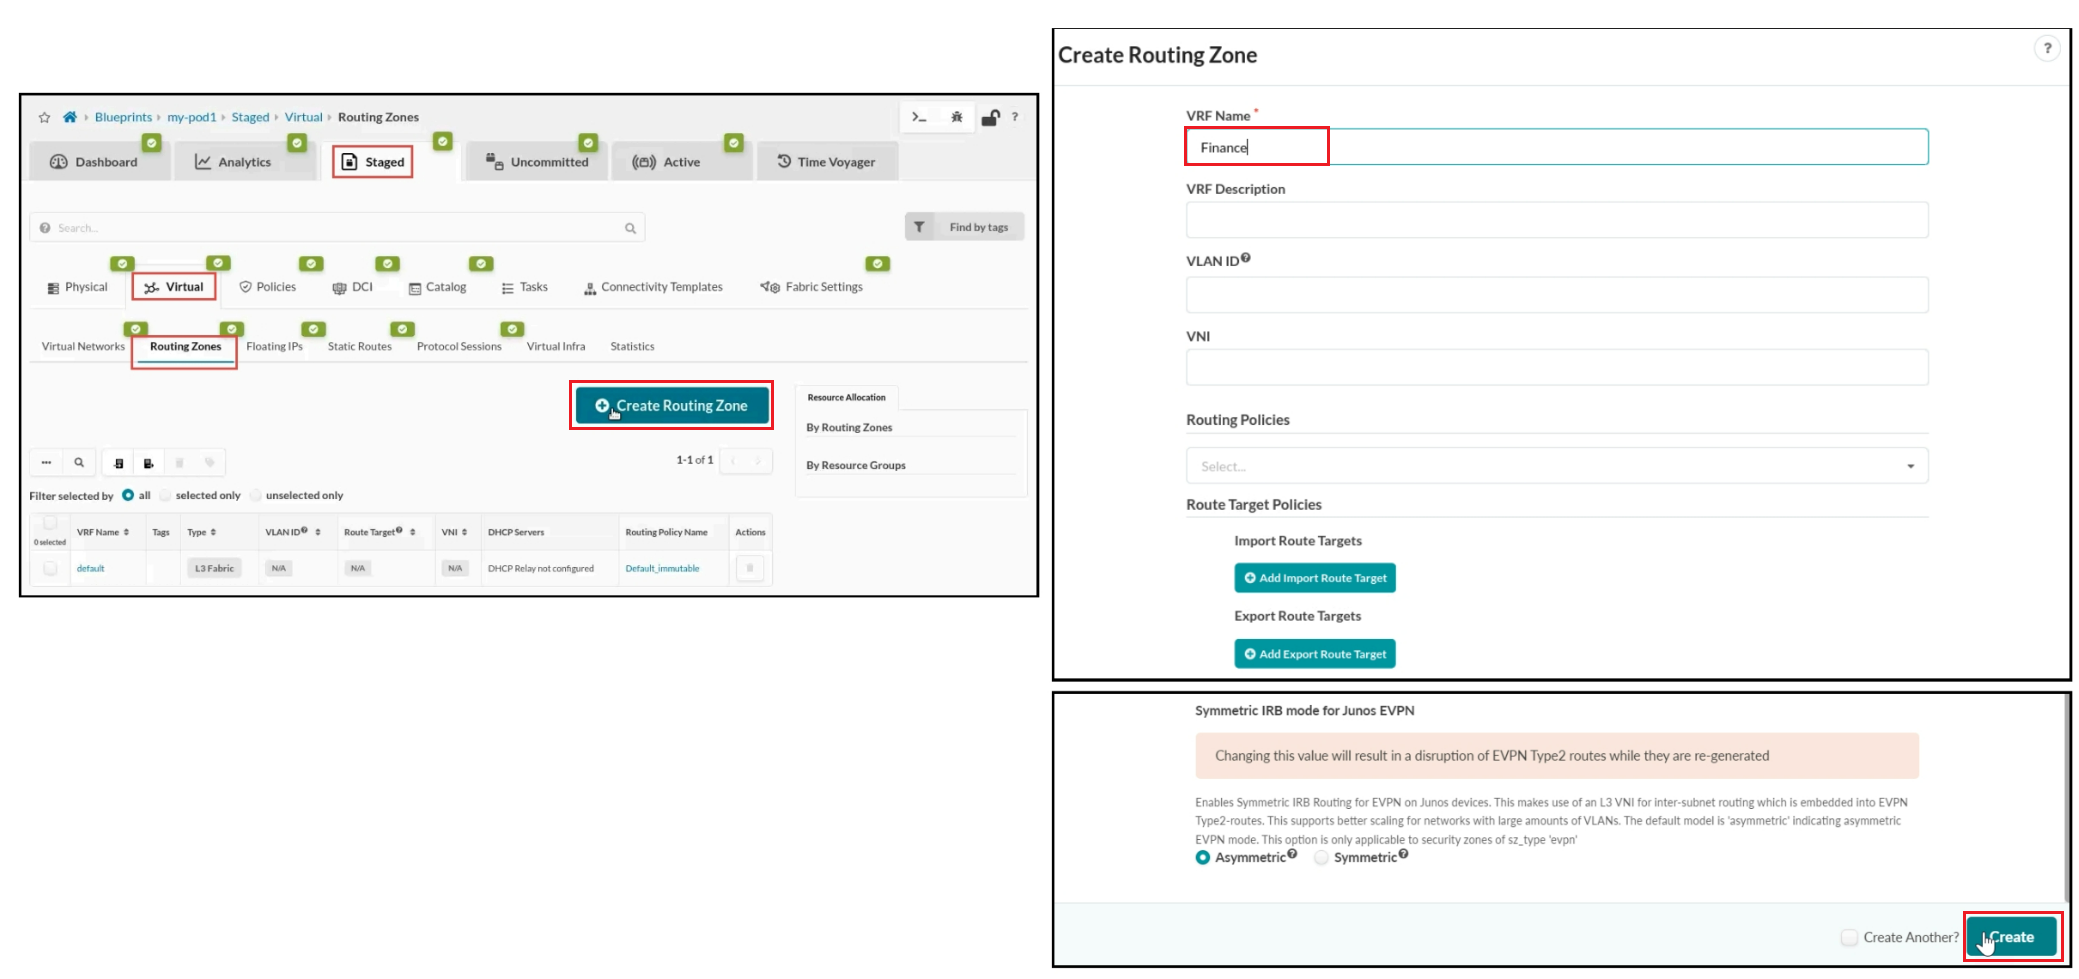Viewport: 2079px width, 979px height.
Task: Click into the VLAN ID input field
Action: click(x=1556, y=295)
